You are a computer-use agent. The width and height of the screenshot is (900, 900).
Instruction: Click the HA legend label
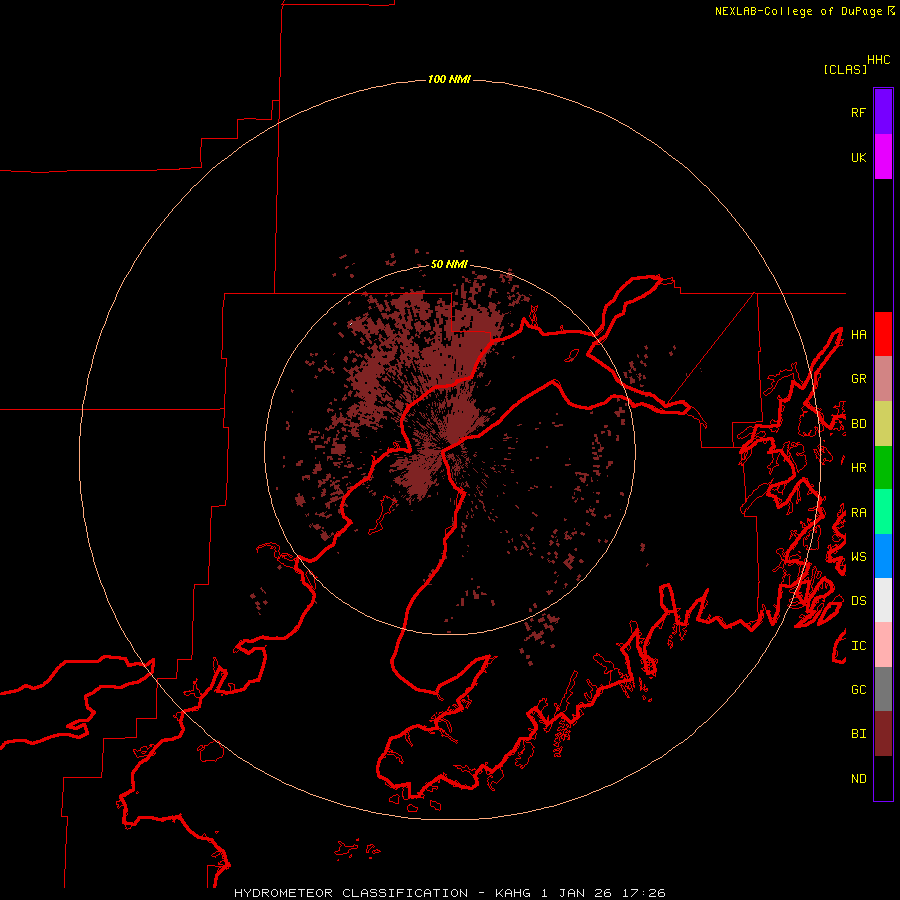coord(858,335)
